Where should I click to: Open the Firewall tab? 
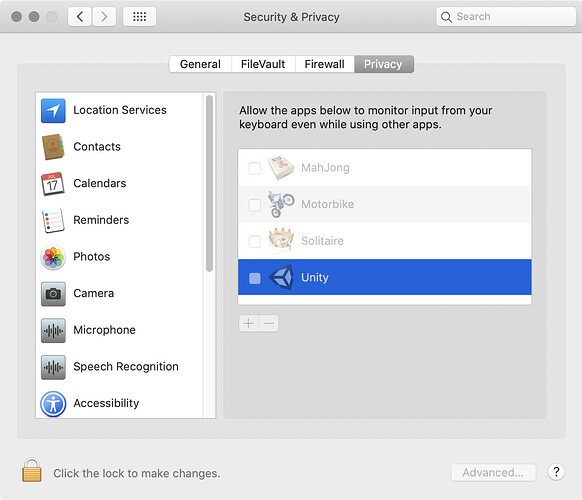[x=325, y=64]
